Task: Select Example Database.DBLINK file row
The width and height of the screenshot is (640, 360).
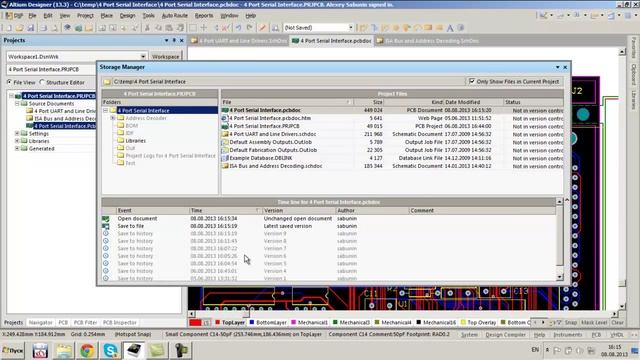Action: click(392, 158)
